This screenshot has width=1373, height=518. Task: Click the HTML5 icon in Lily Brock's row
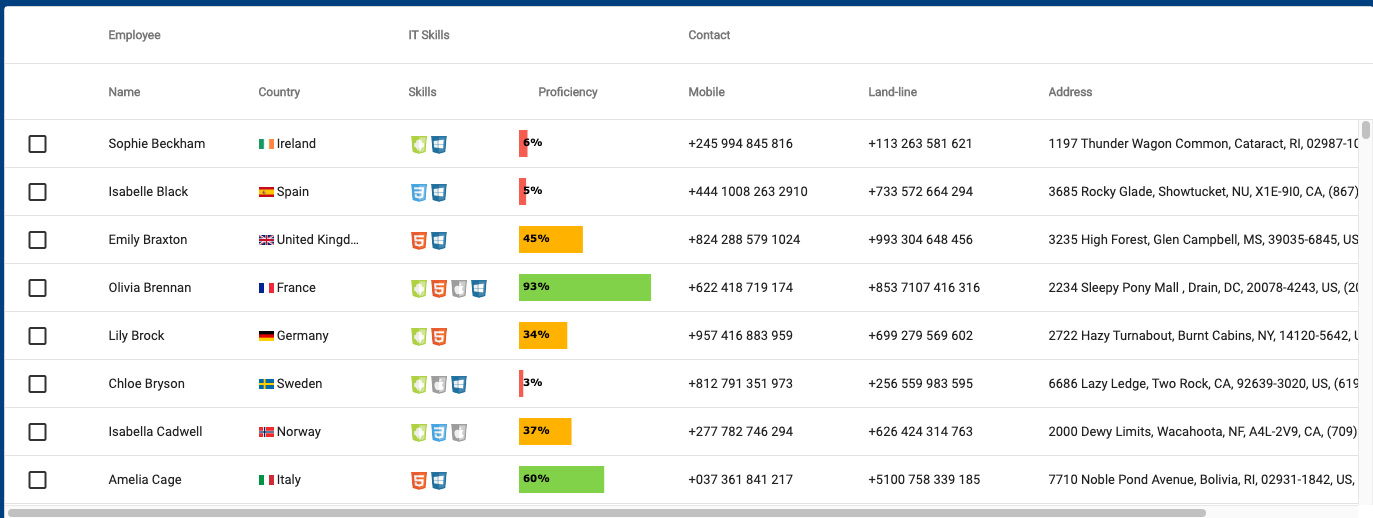click(x=439, y=336)
